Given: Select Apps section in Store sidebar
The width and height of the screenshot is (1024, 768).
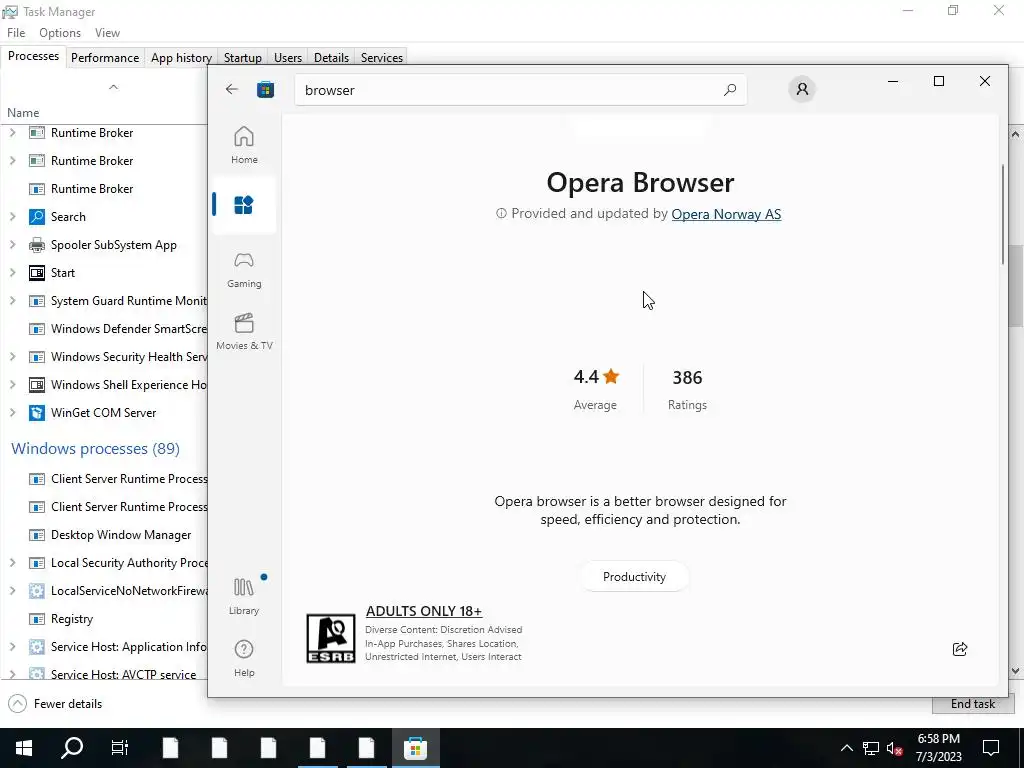Looking at the screenshot, I should 244,205.
